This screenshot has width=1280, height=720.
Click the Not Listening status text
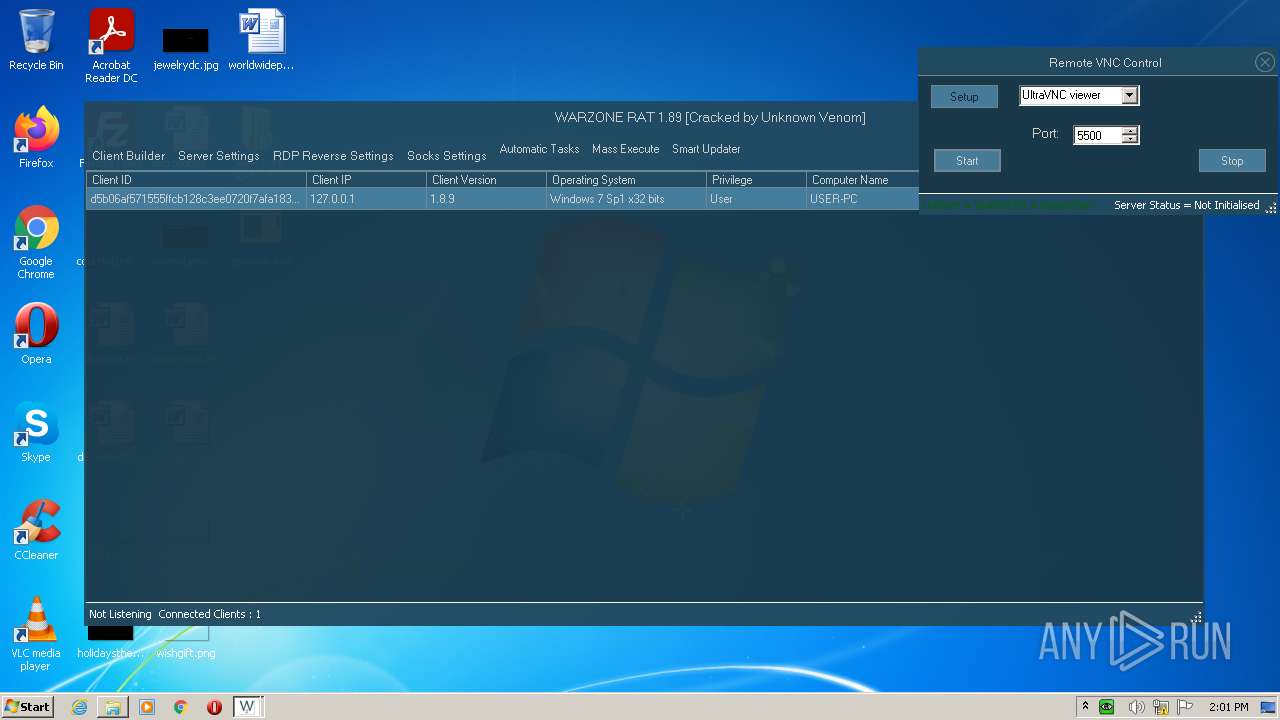[x=120, y=614]
